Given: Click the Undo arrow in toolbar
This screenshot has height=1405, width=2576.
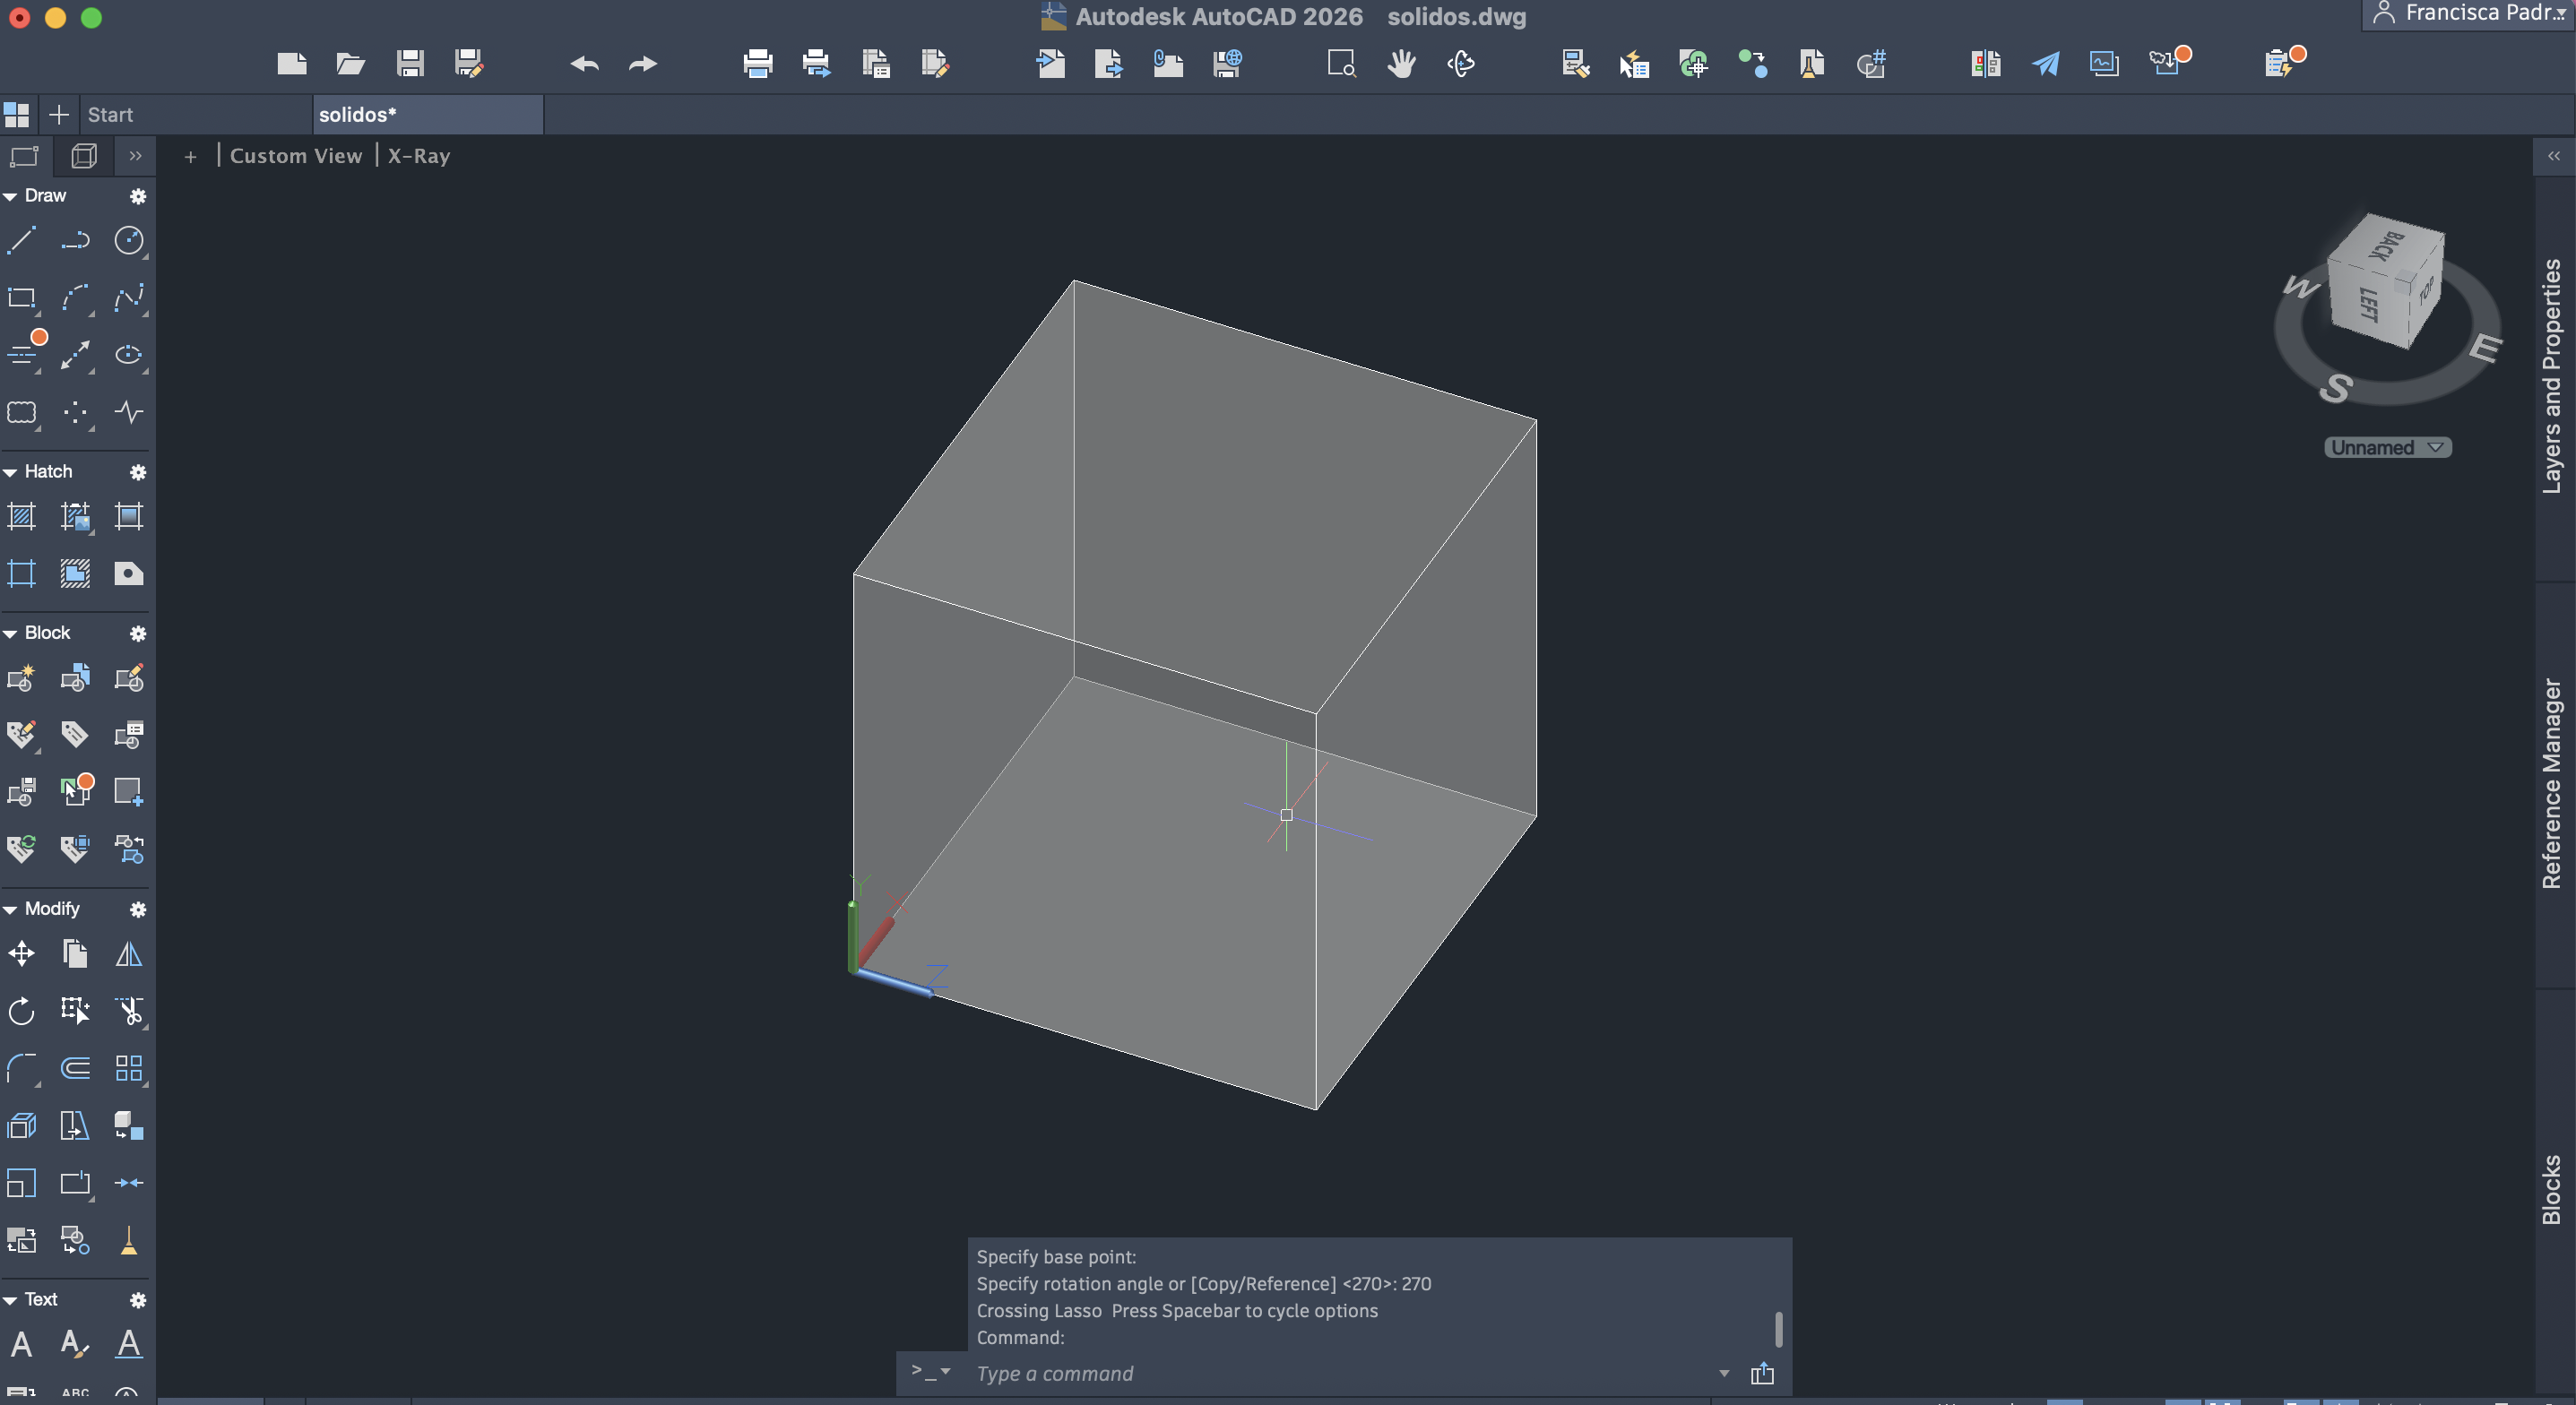Looking at the screenshot, I should 584,64.
